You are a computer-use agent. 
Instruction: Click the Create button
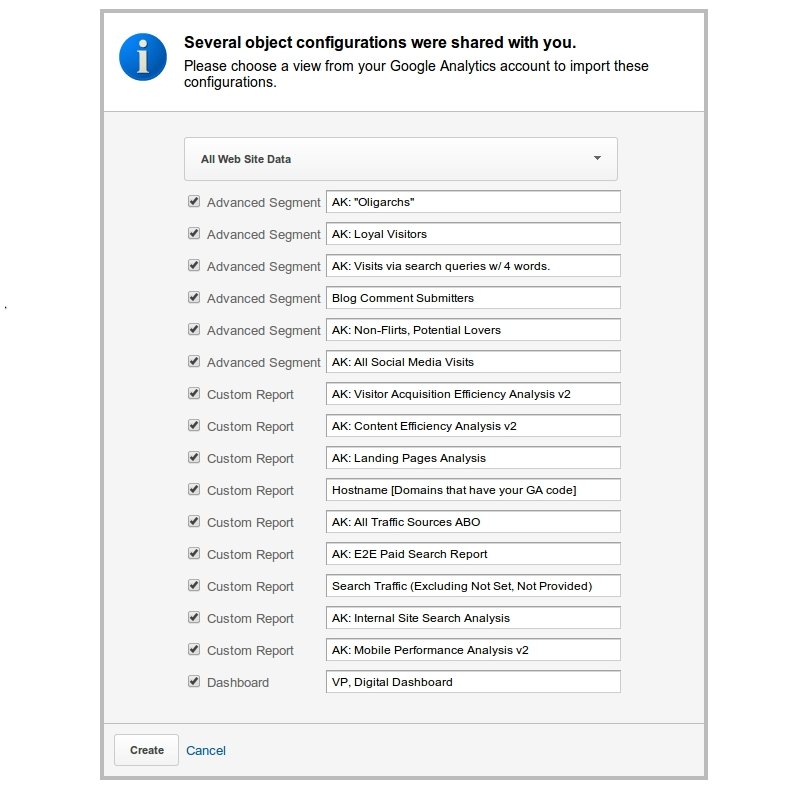pyautogui.click(x=147, y=750)
